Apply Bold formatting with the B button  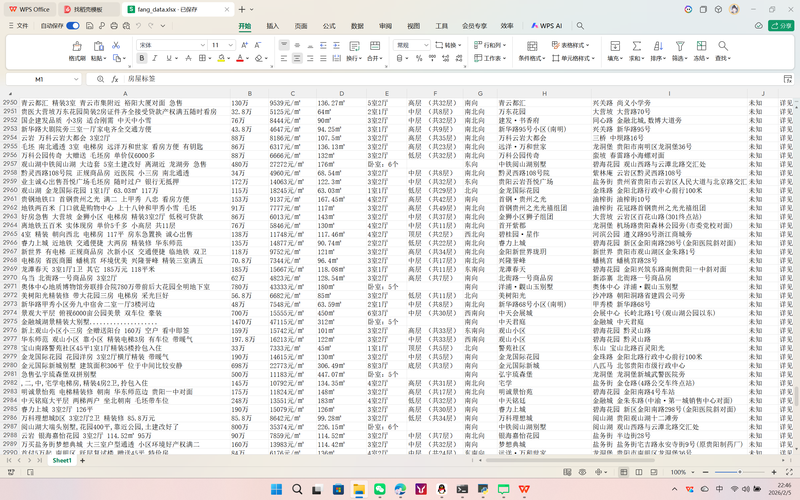tap(142, 60)
